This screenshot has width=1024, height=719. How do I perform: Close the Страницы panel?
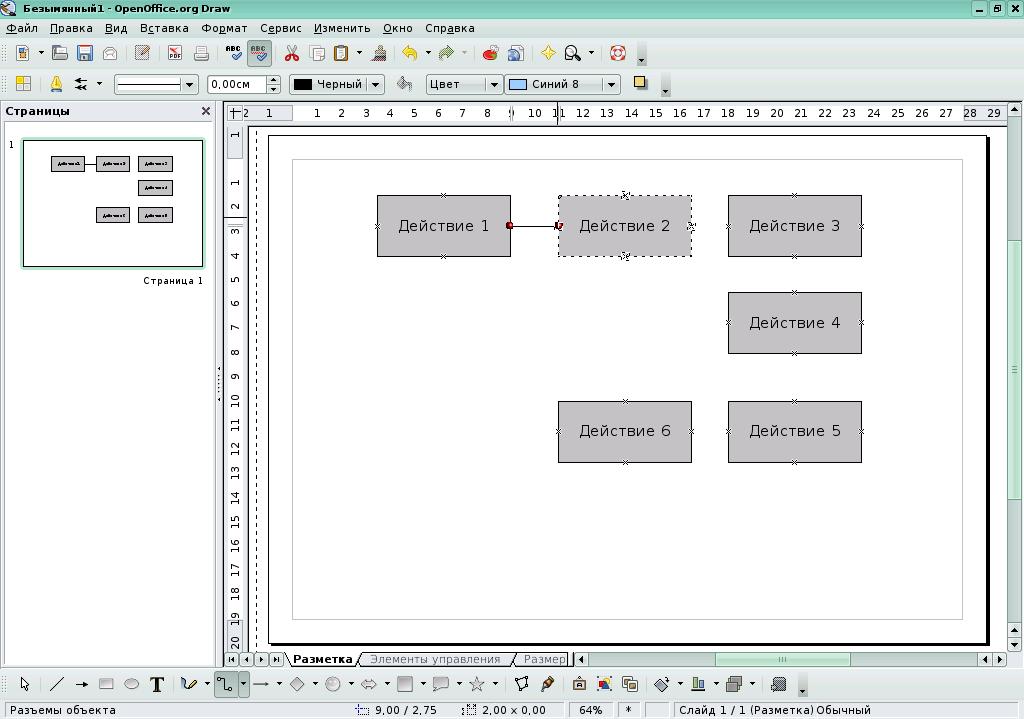point(206,111)
